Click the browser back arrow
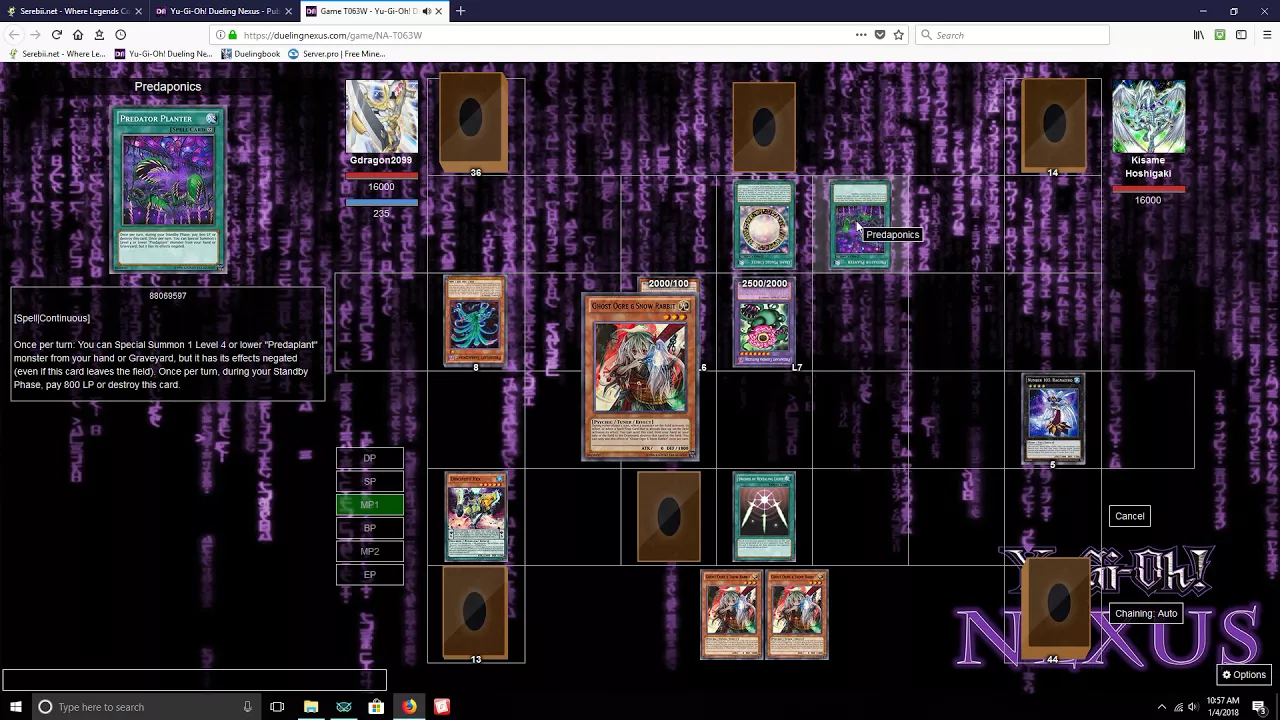 click(14, 35)
